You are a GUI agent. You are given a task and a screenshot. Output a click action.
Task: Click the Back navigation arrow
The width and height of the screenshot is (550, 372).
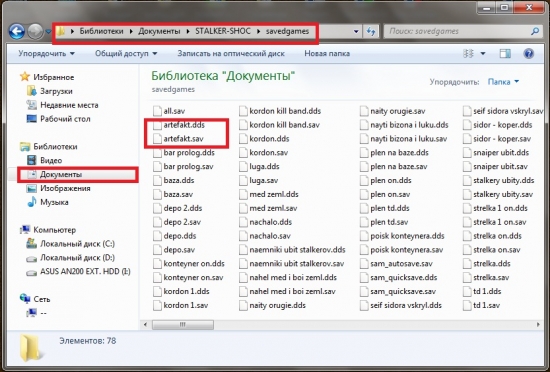[x=17, y=32]
